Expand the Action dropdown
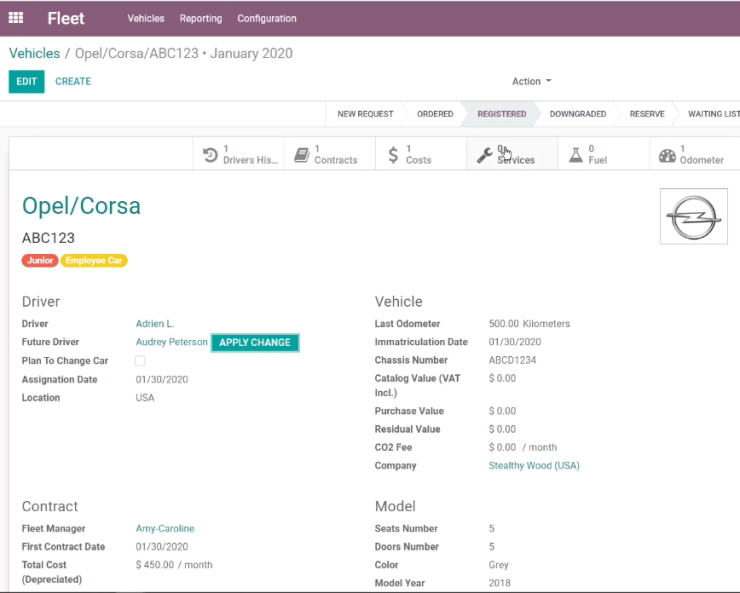 click(x=531, y=81)
